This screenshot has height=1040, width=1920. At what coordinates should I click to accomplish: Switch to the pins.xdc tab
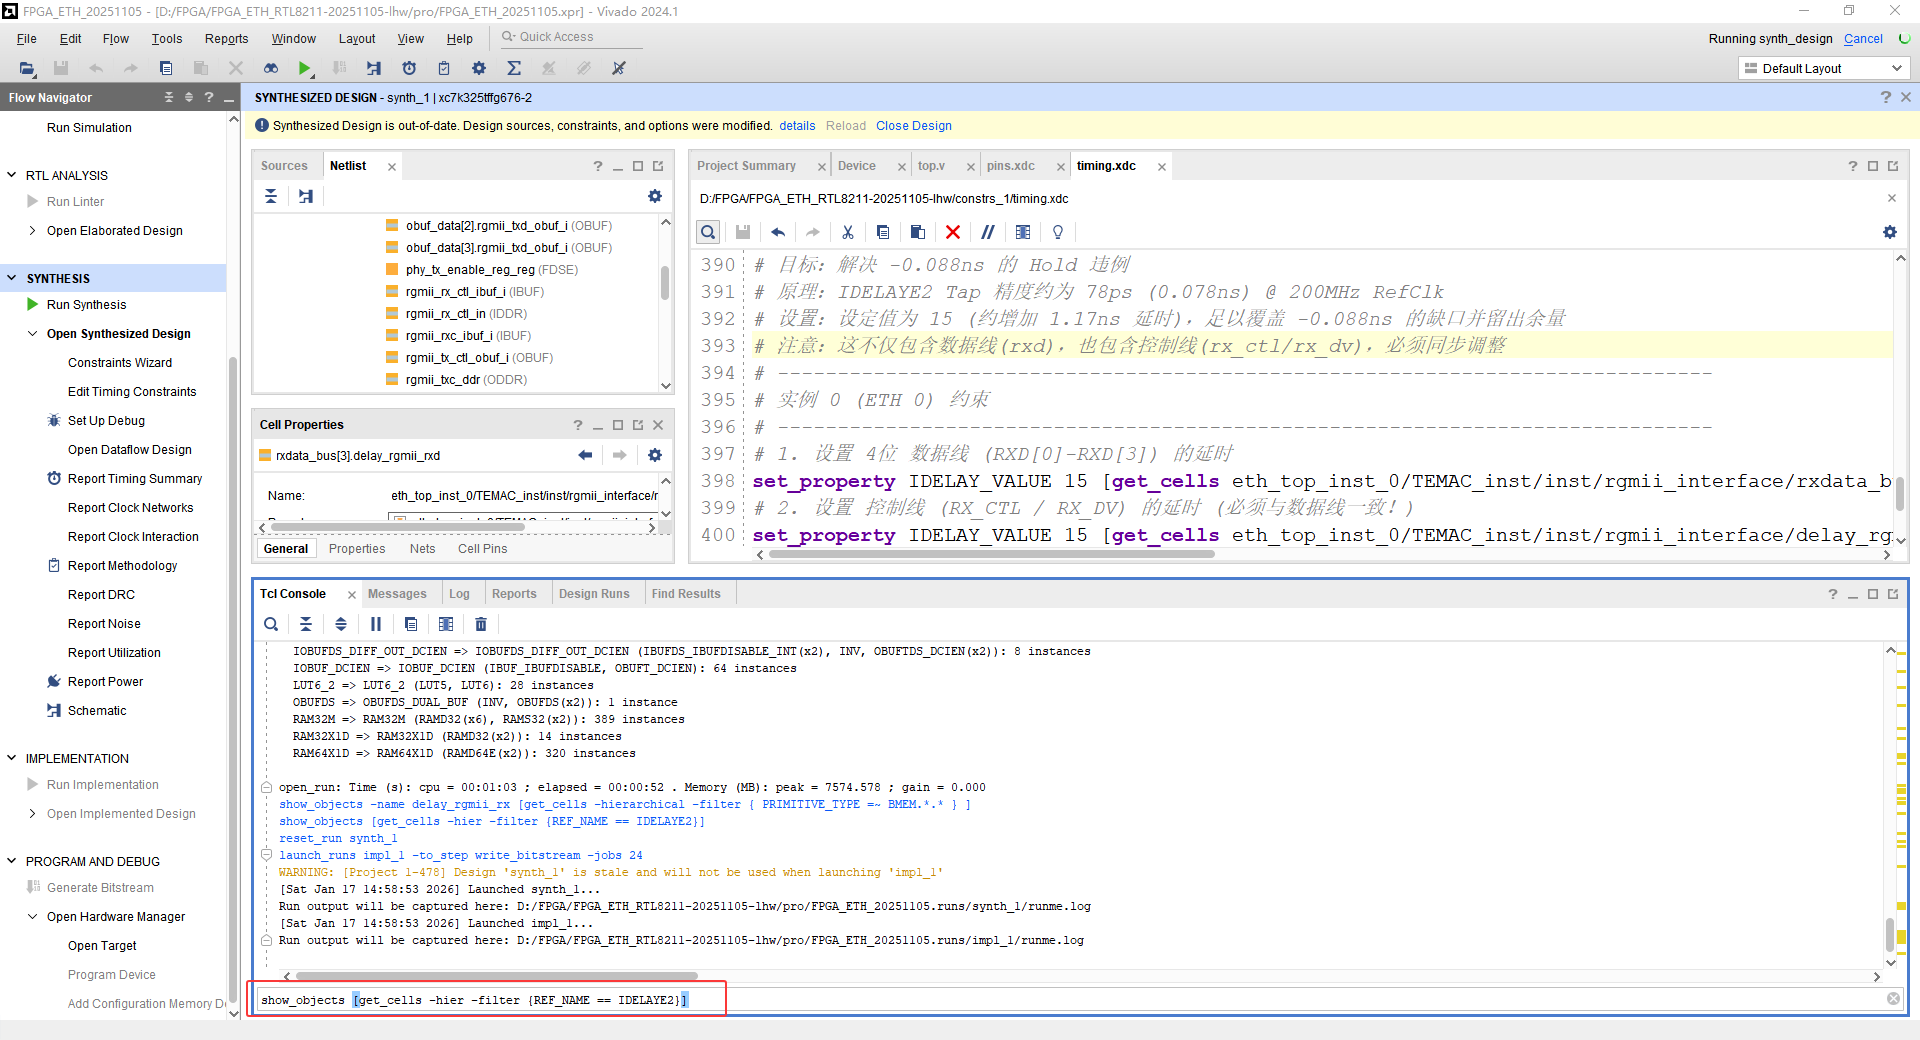[x=1011, y=166]
